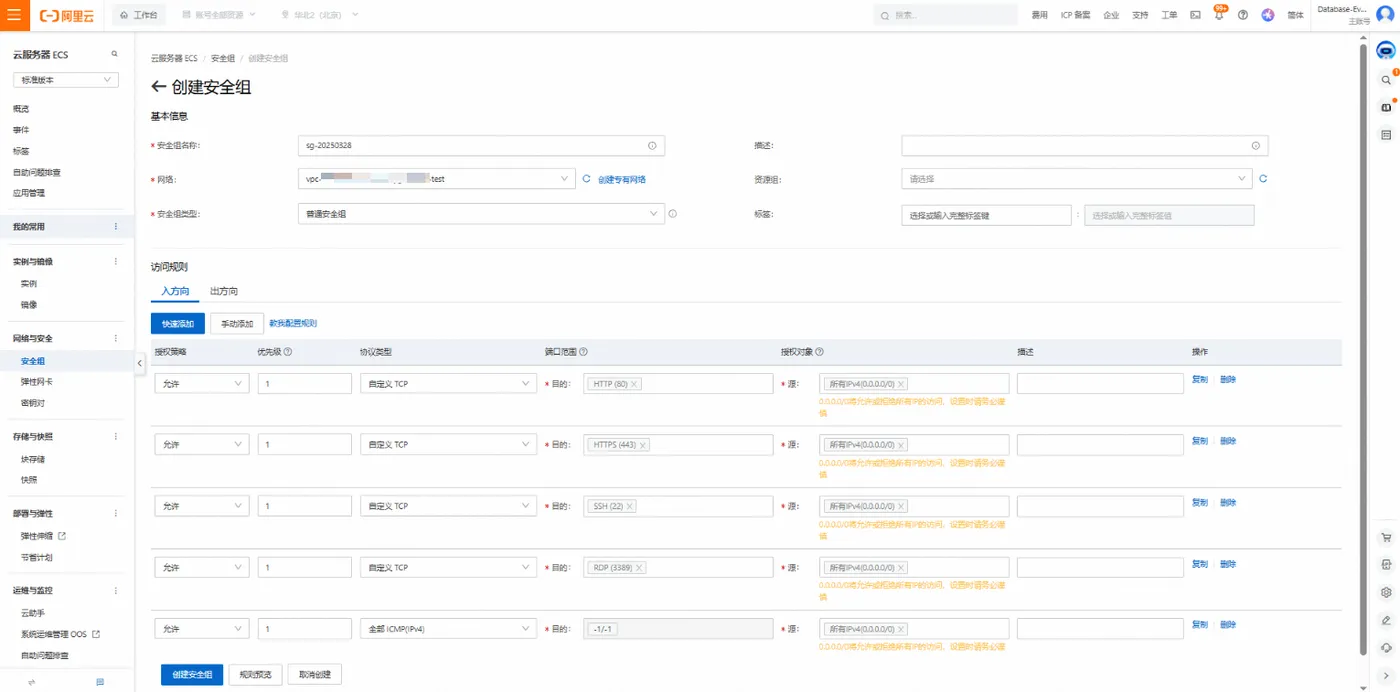Remove the RDP (3389) port tag
The image size is (1400, 692).
(639, 568)
